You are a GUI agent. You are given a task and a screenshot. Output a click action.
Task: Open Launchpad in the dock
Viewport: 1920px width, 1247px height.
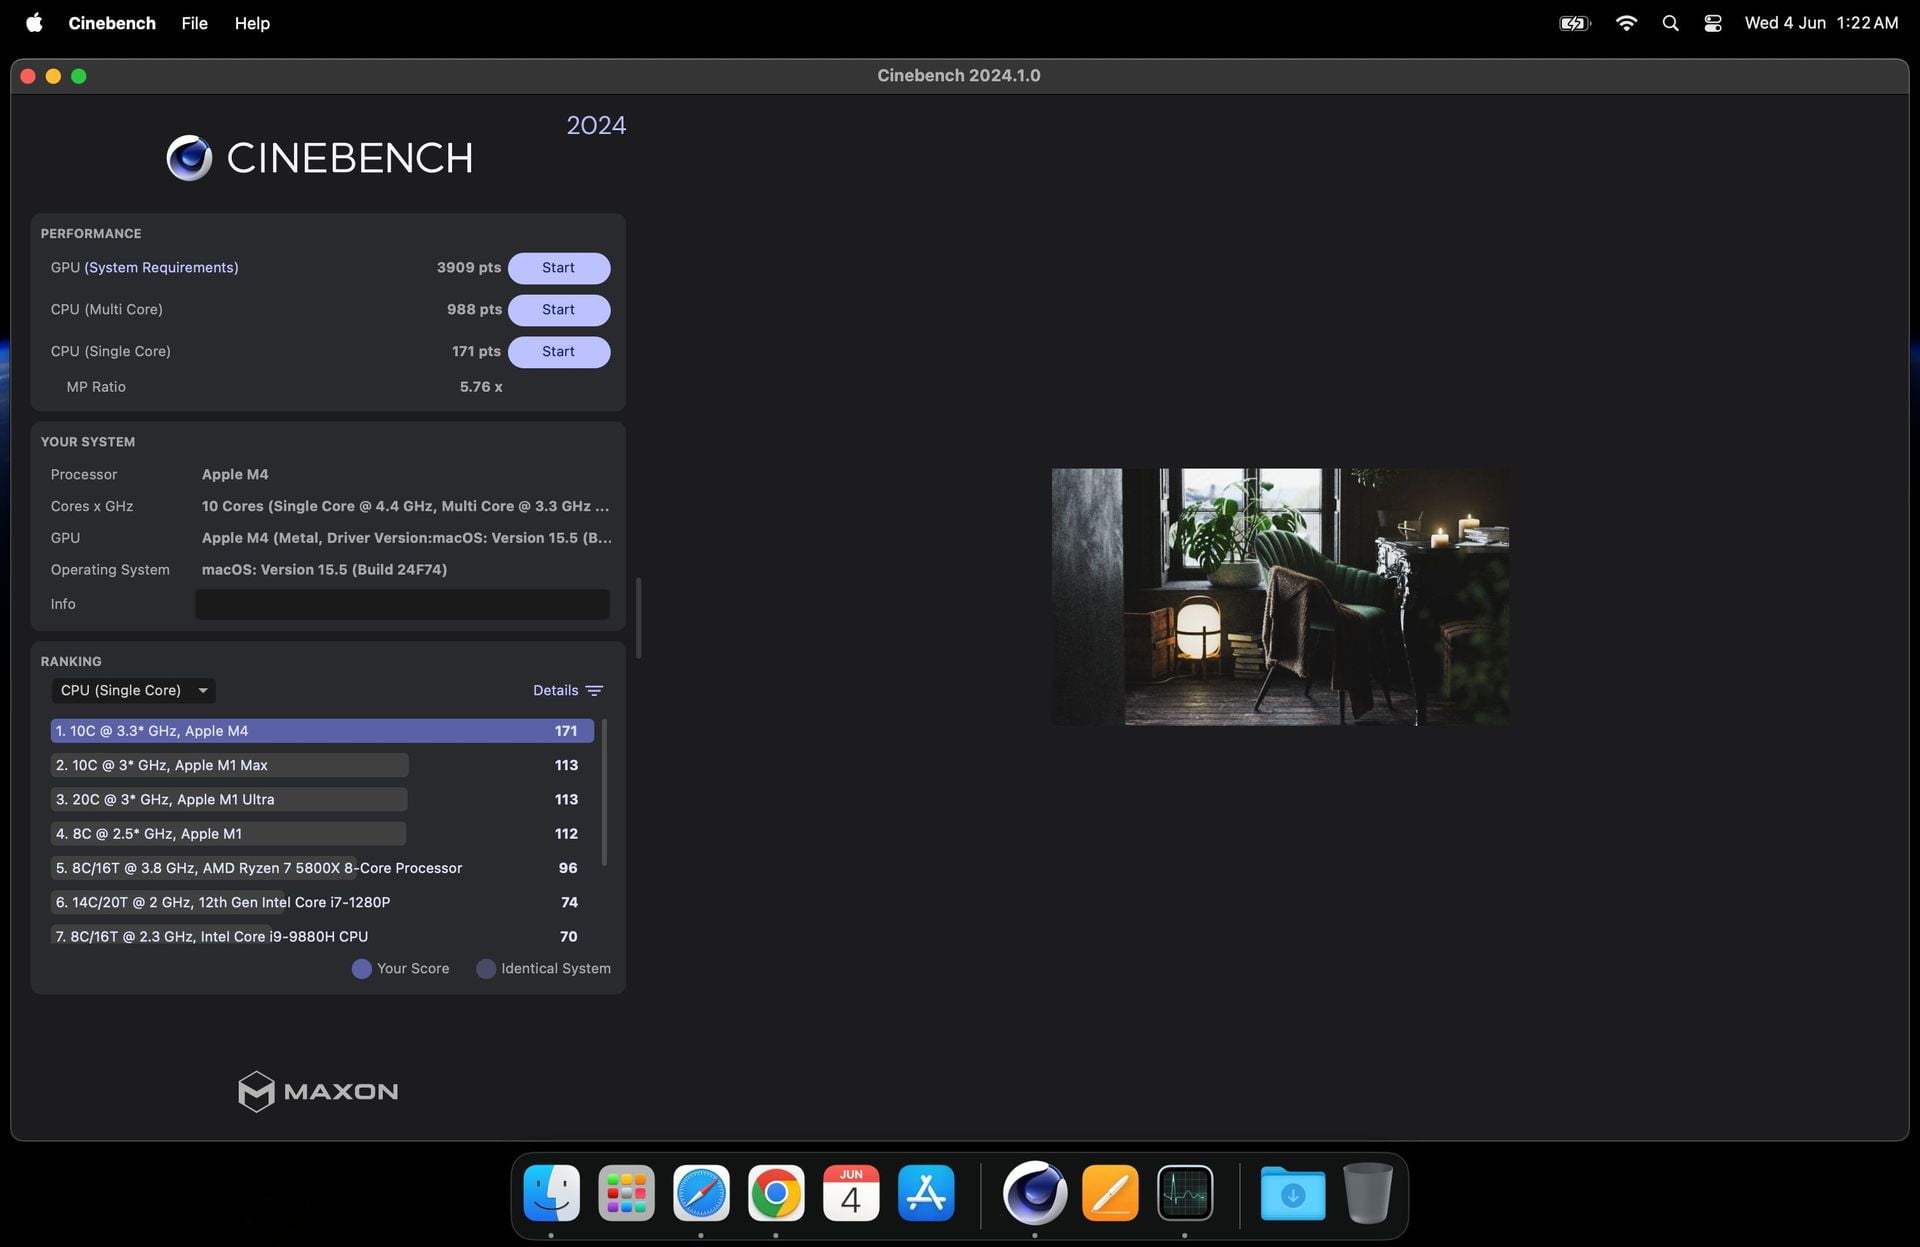click(626, 1193)
